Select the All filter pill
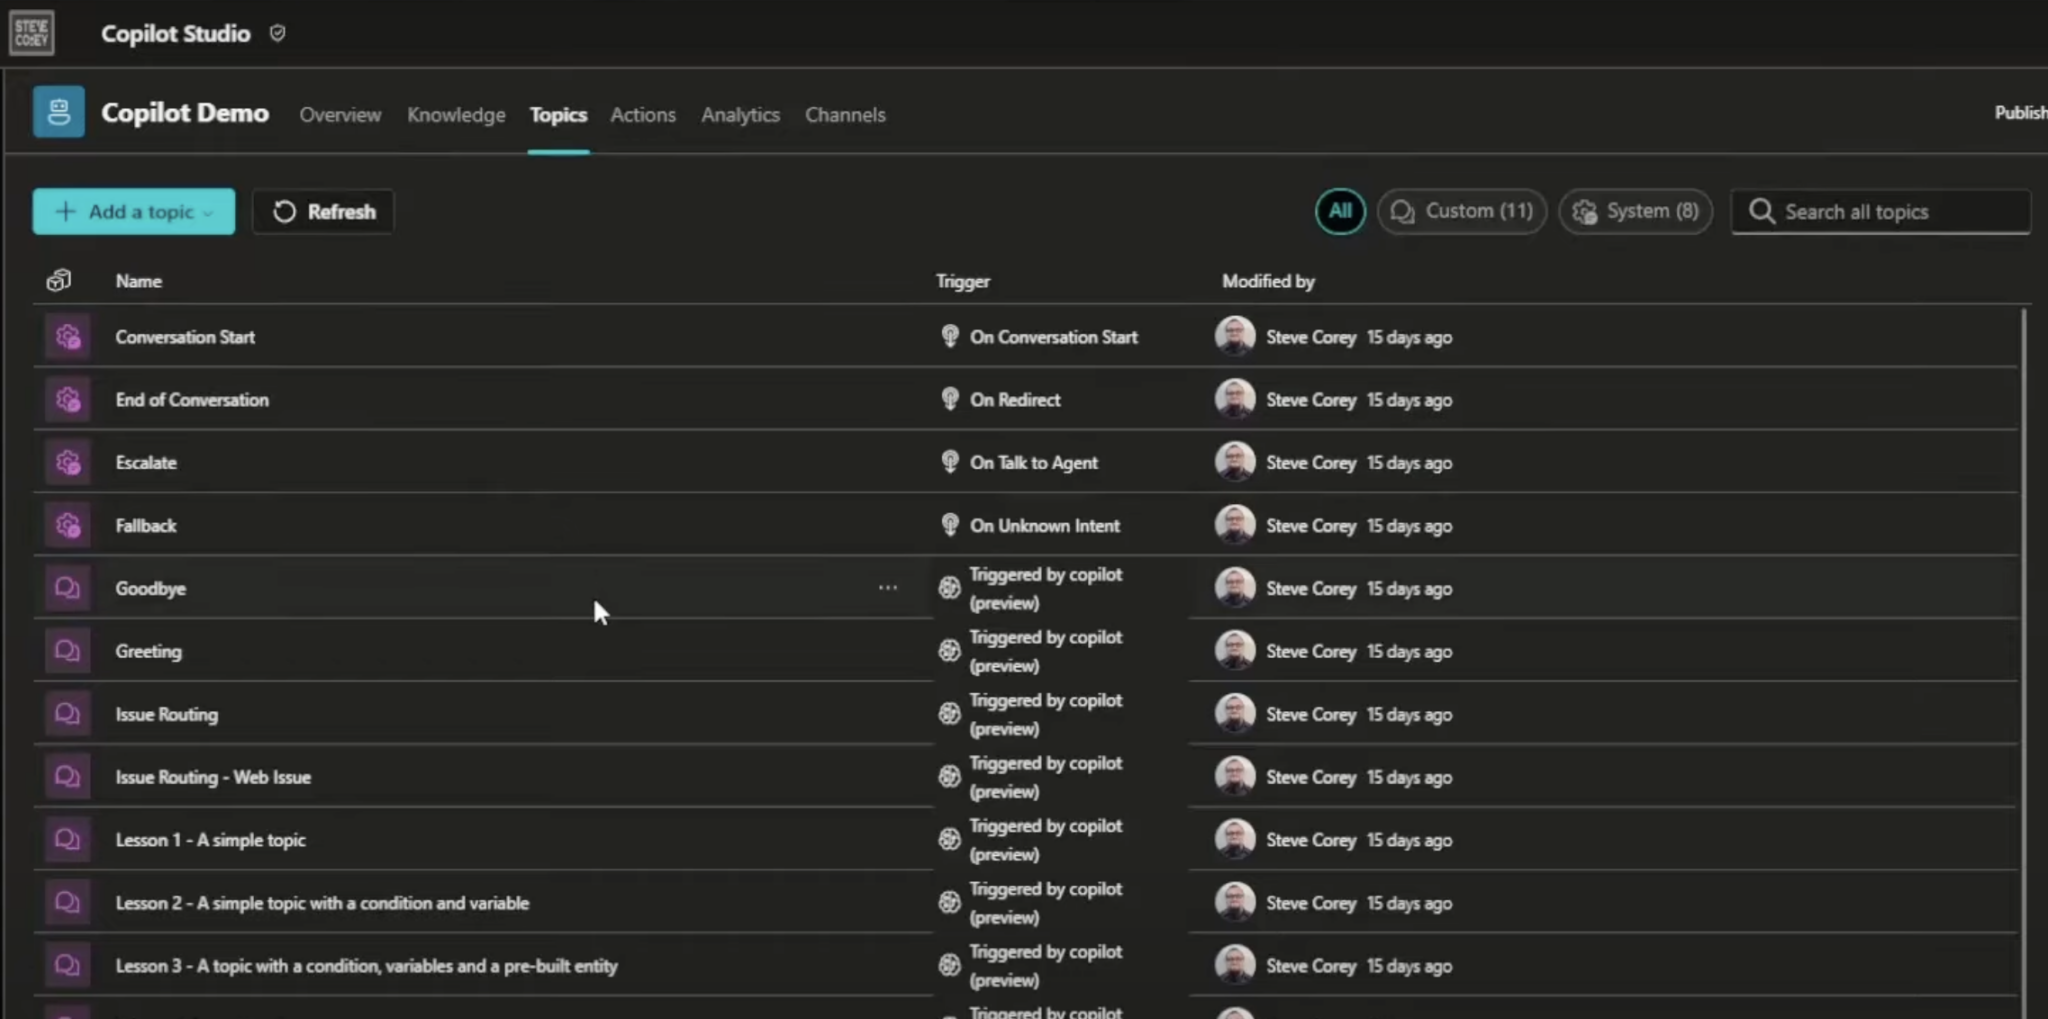Image resolution: width=2048 pixels, height=1019 pixels. pyautogui.click(x=1340, y=211)
